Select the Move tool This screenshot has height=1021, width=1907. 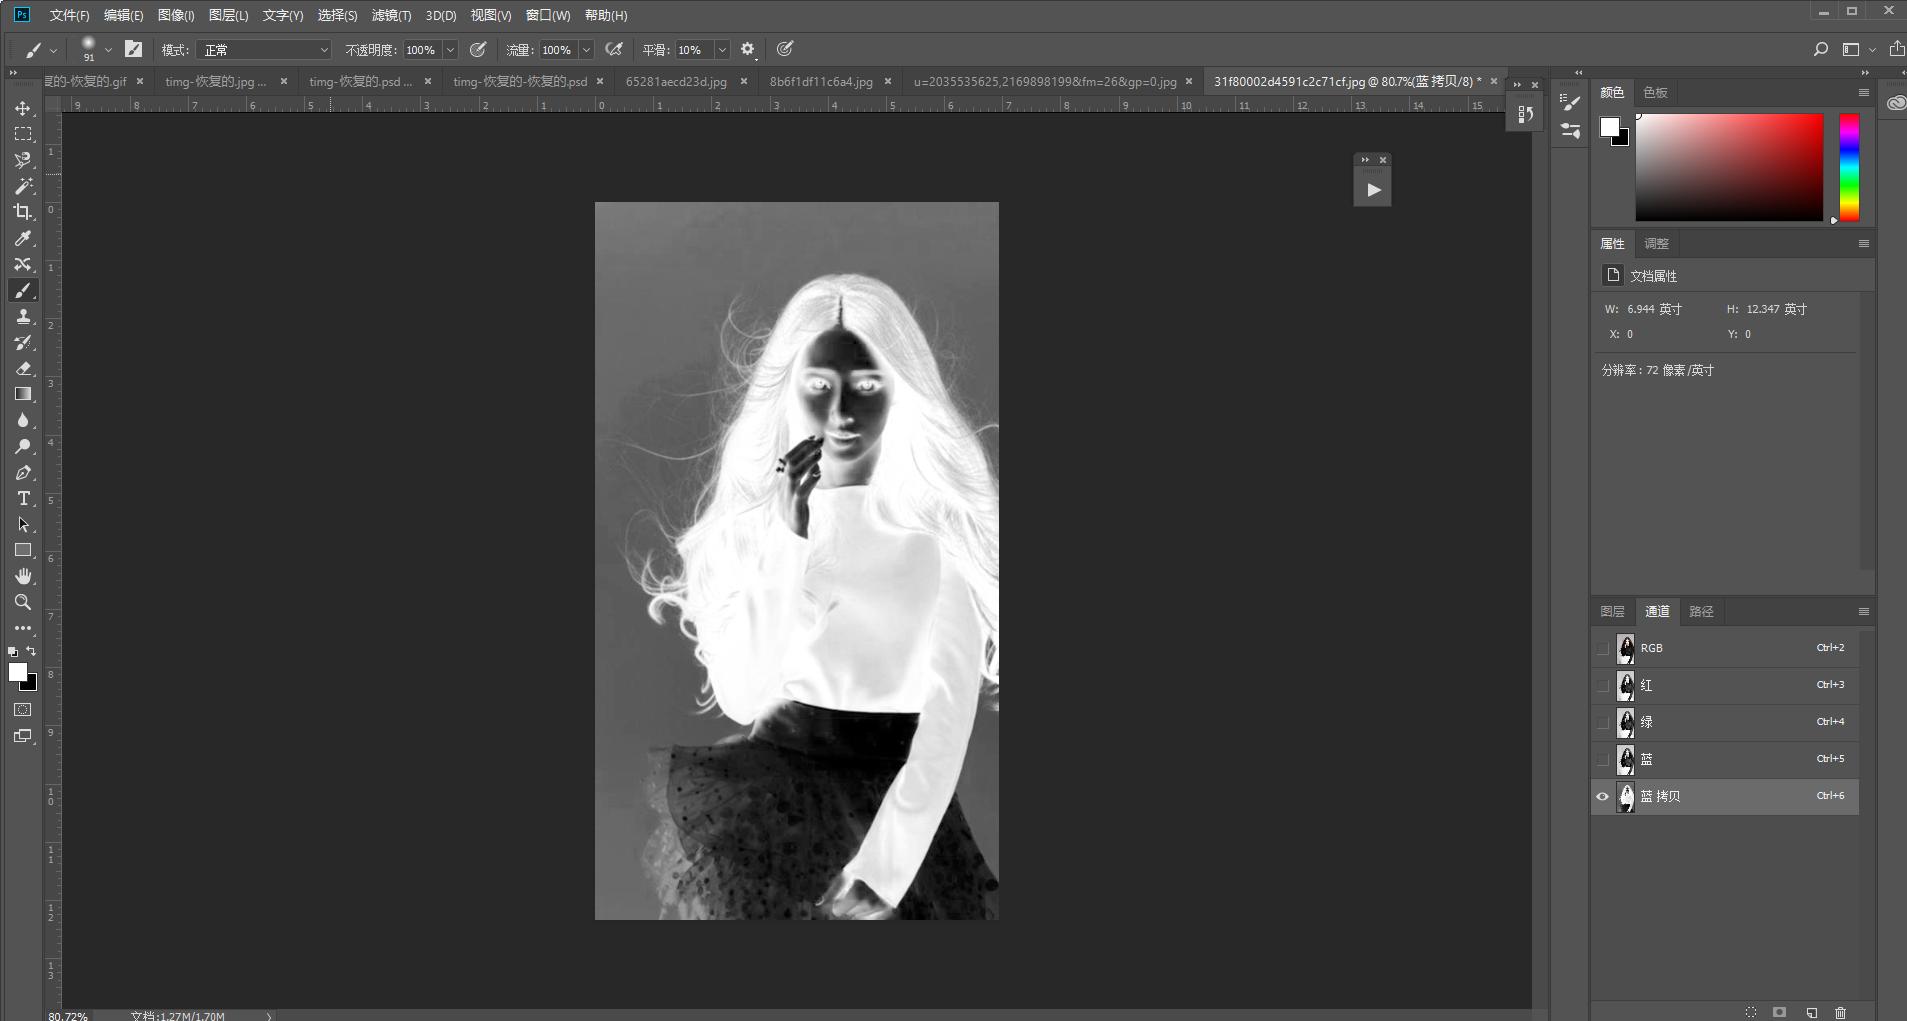(x=23, y=108)
